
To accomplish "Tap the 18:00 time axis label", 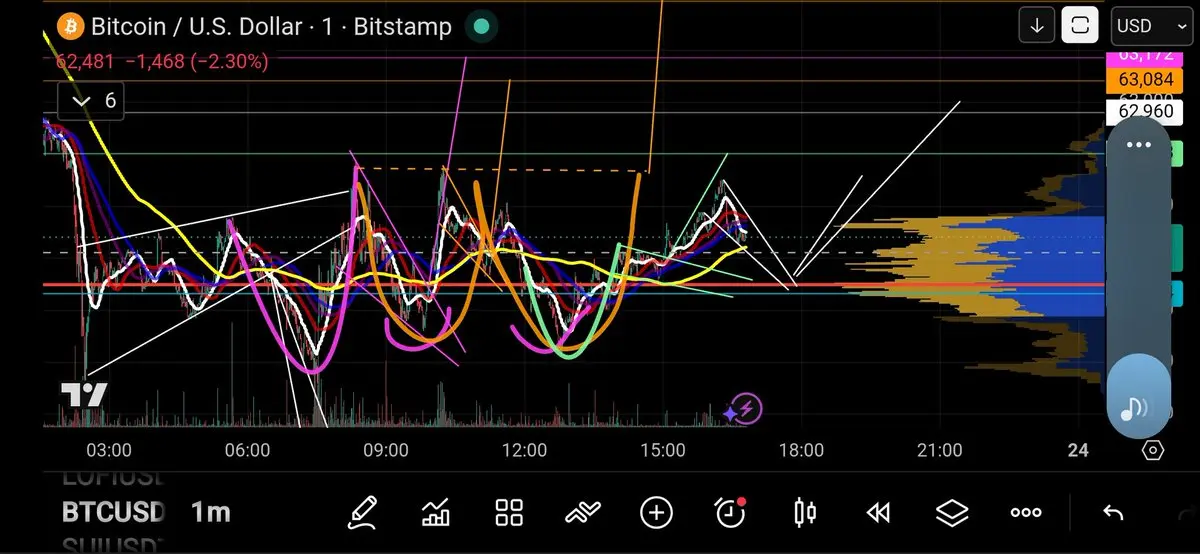I will point(801,451).
